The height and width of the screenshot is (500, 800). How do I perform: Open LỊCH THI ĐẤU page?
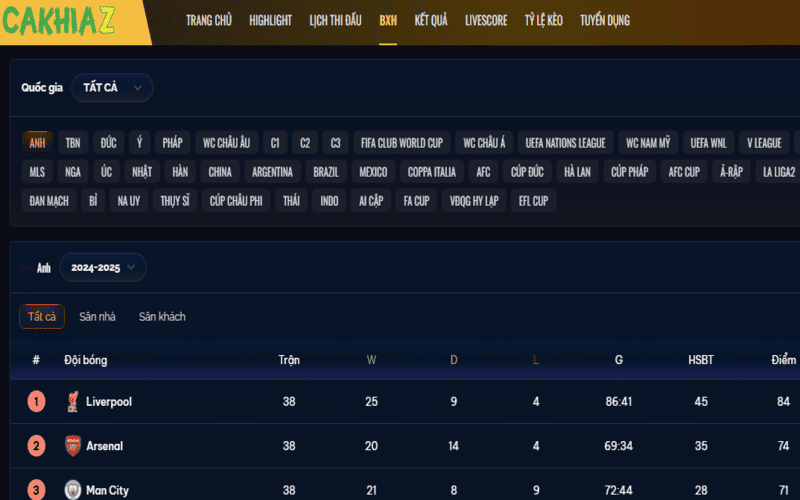(x=335, y=20)
